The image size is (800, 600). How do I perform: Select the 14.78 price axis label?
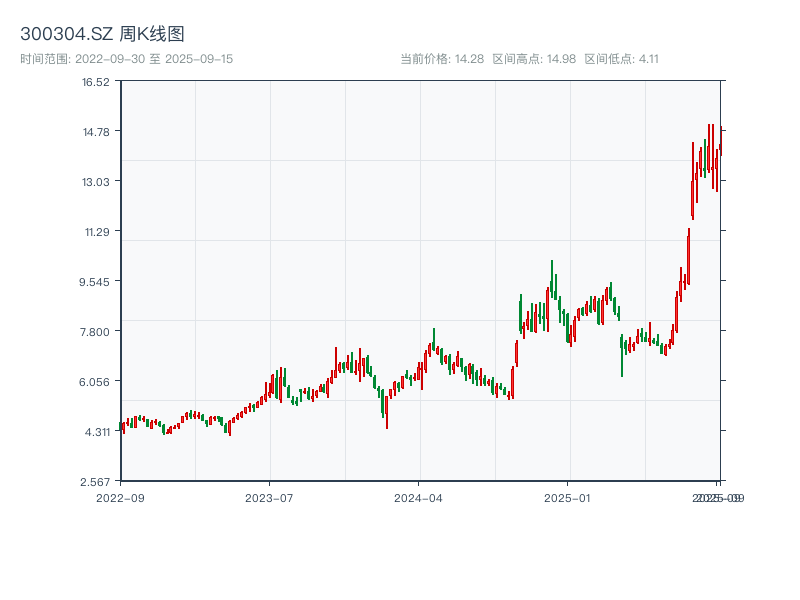tap(96, 132)
